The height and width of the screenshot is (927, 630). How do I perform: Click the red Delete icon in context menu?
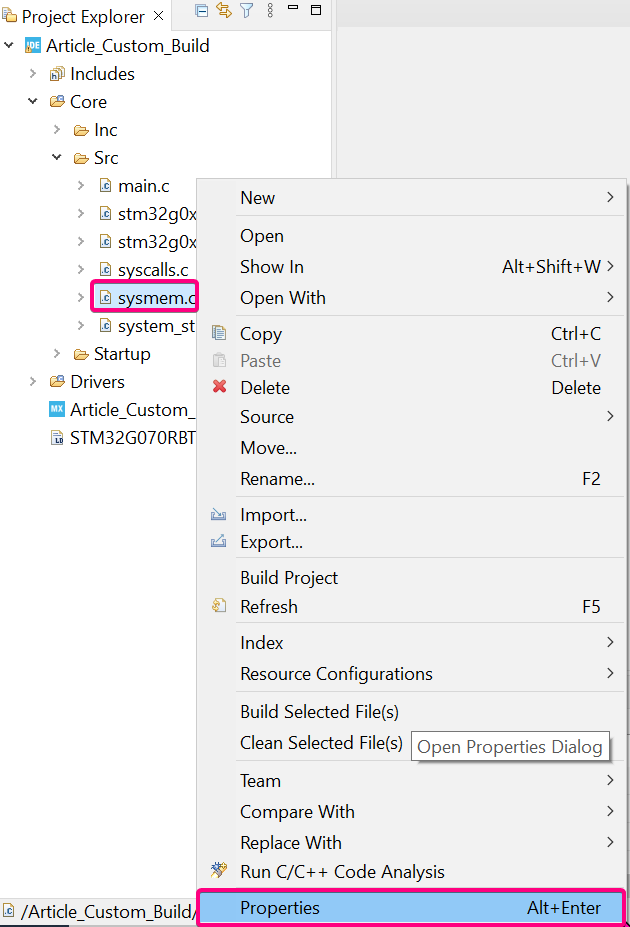coord(220,387)
